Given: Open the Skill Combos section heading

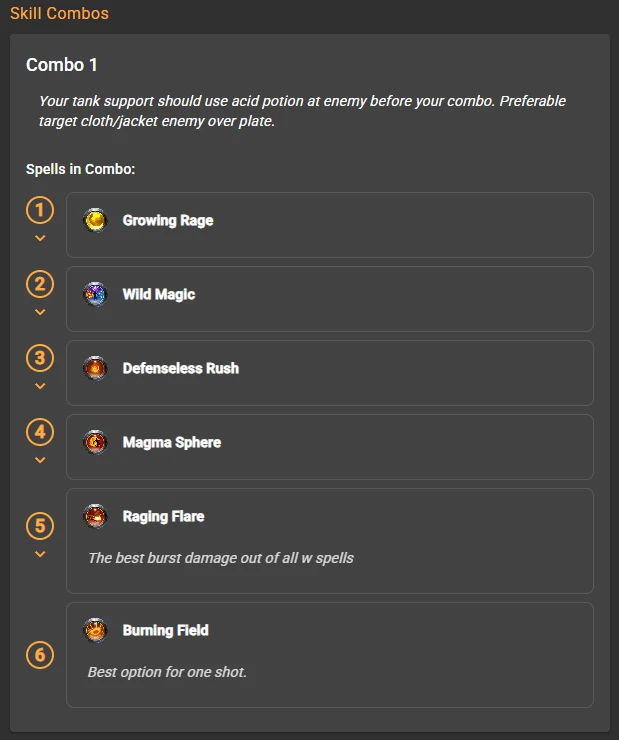Looking at the screenshot, I should 59,13.
